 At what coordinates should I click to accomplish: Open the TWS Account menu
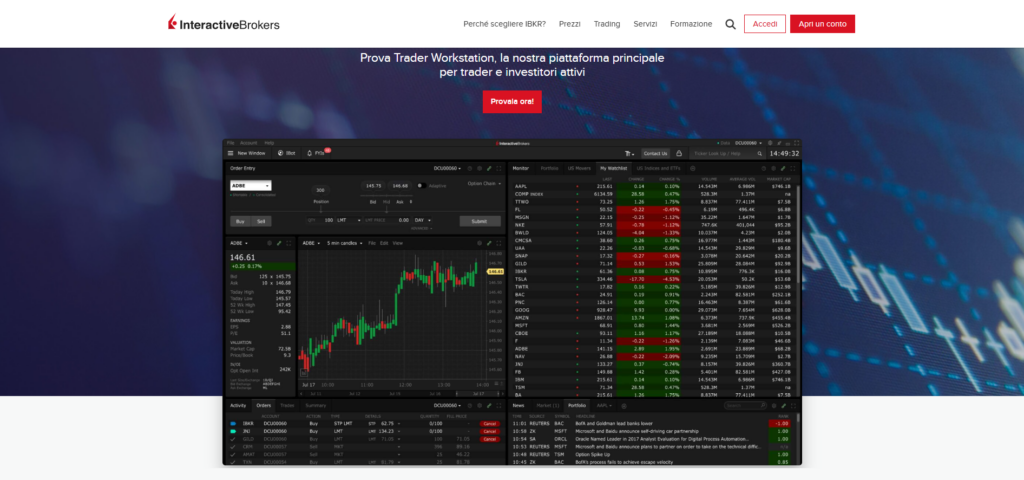click(x=248, y=142)
